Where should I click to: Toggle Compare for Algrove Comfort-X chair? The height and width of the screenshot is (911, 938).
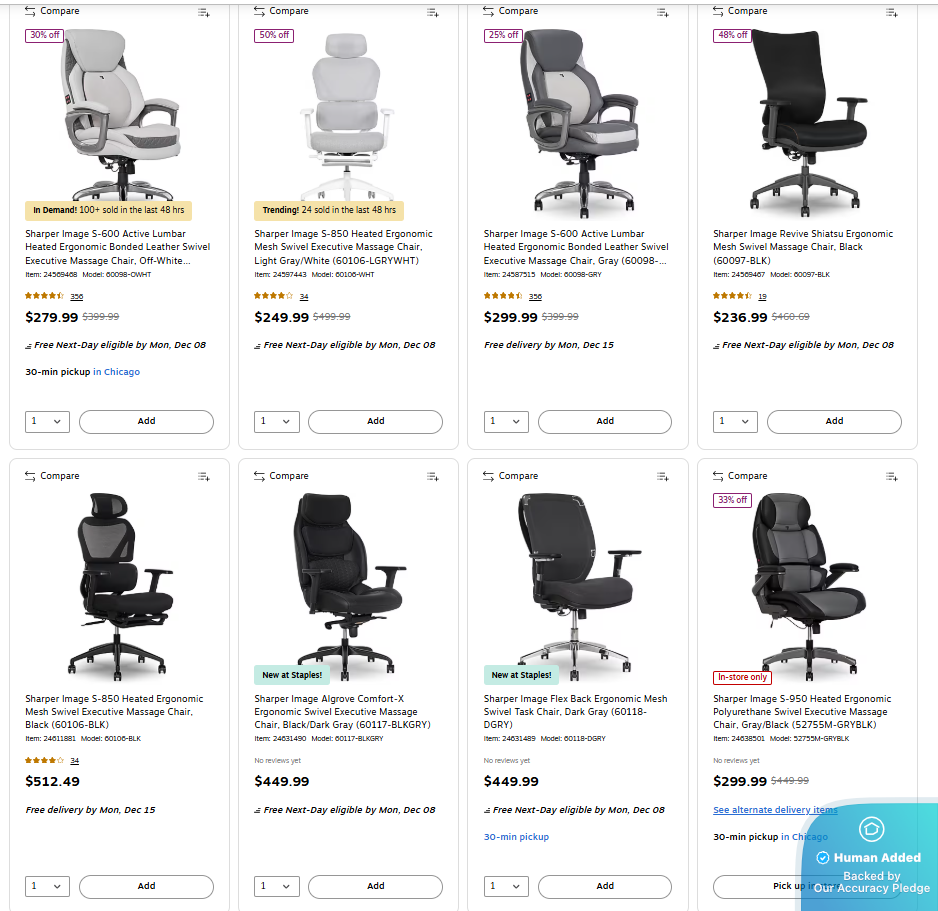(x=281, y=476)
